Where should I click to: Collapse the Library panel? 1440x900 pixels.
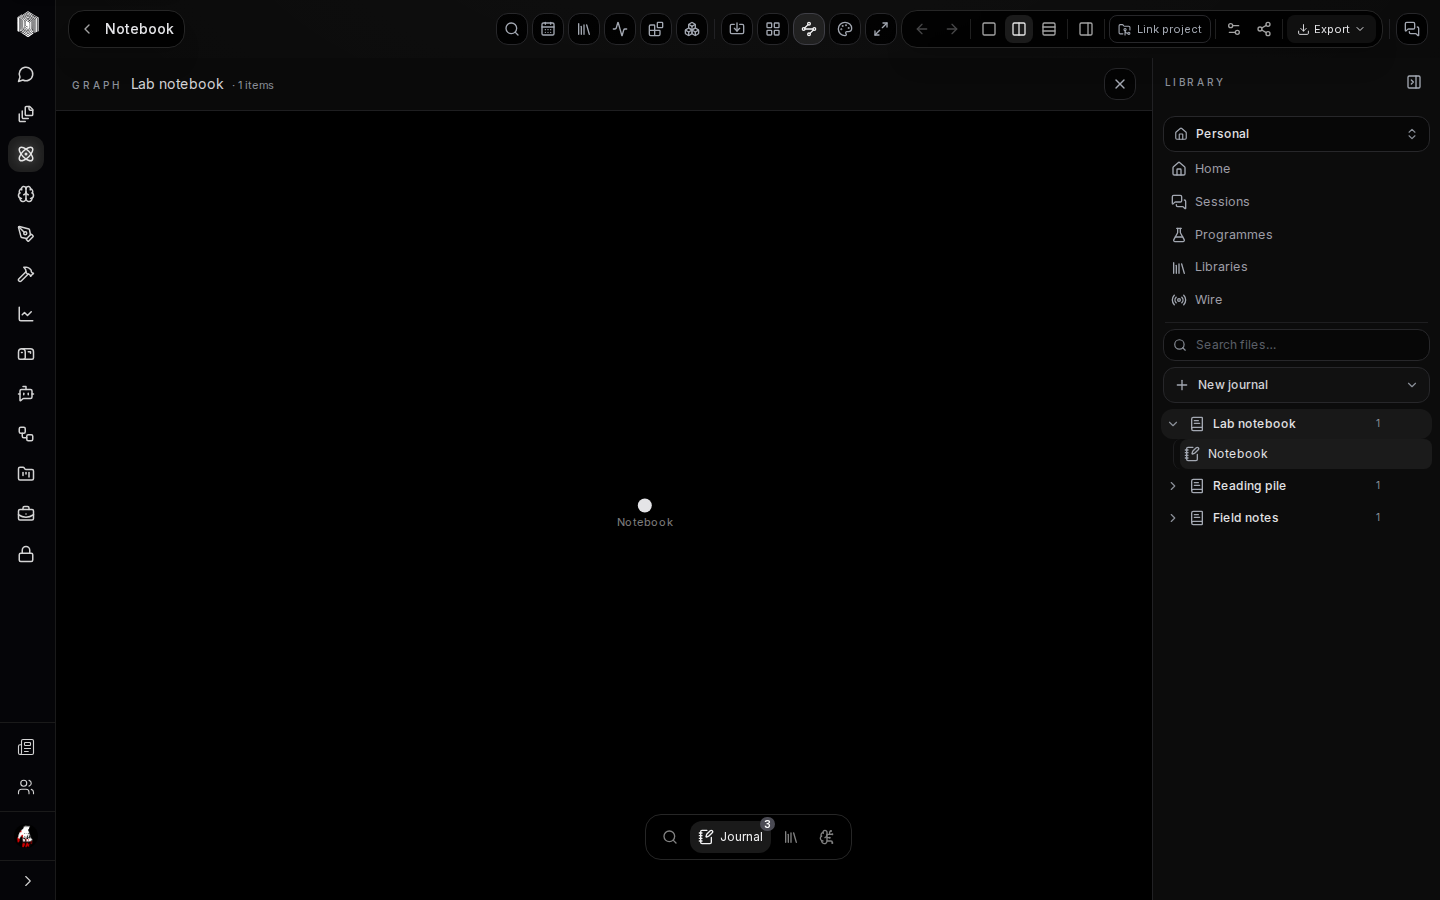tap(1414, 82)
